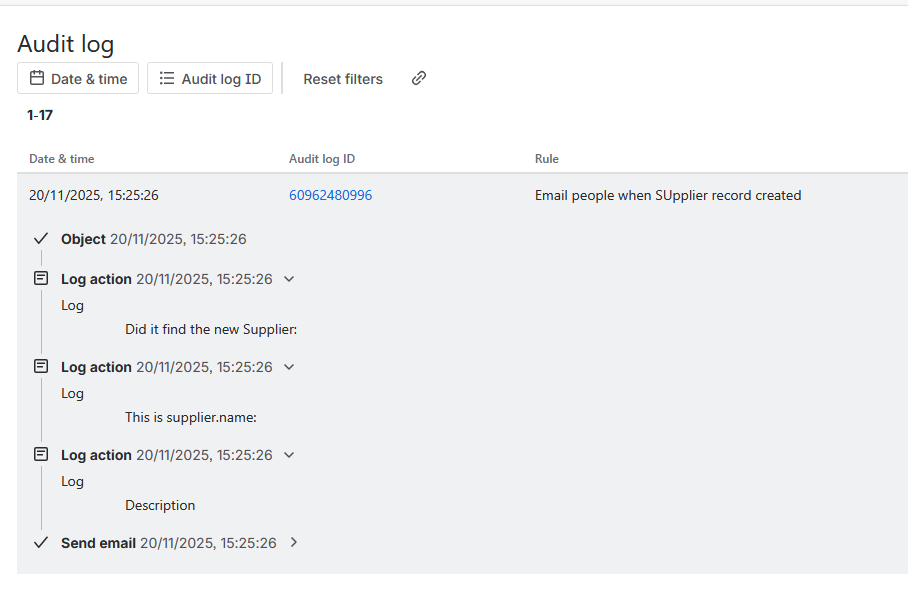Image resolution: width=908 pixels, height=591 pixels.
Task: Open the Audit log ID filter
Action: tap(210, 78)
